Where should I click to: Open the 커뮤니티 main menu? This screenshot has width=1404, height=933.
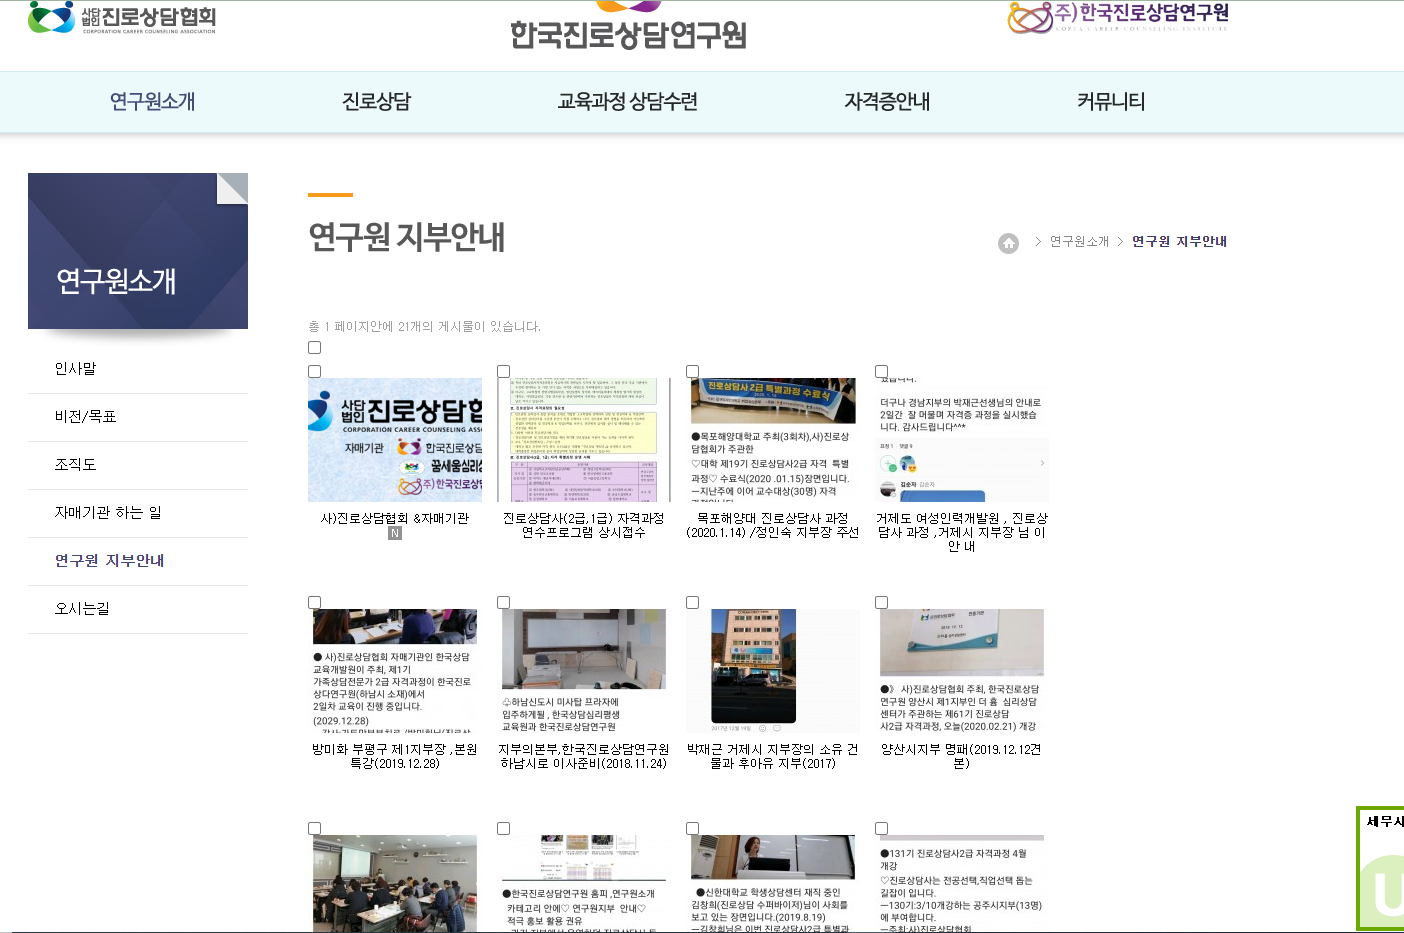(1111, 101)
